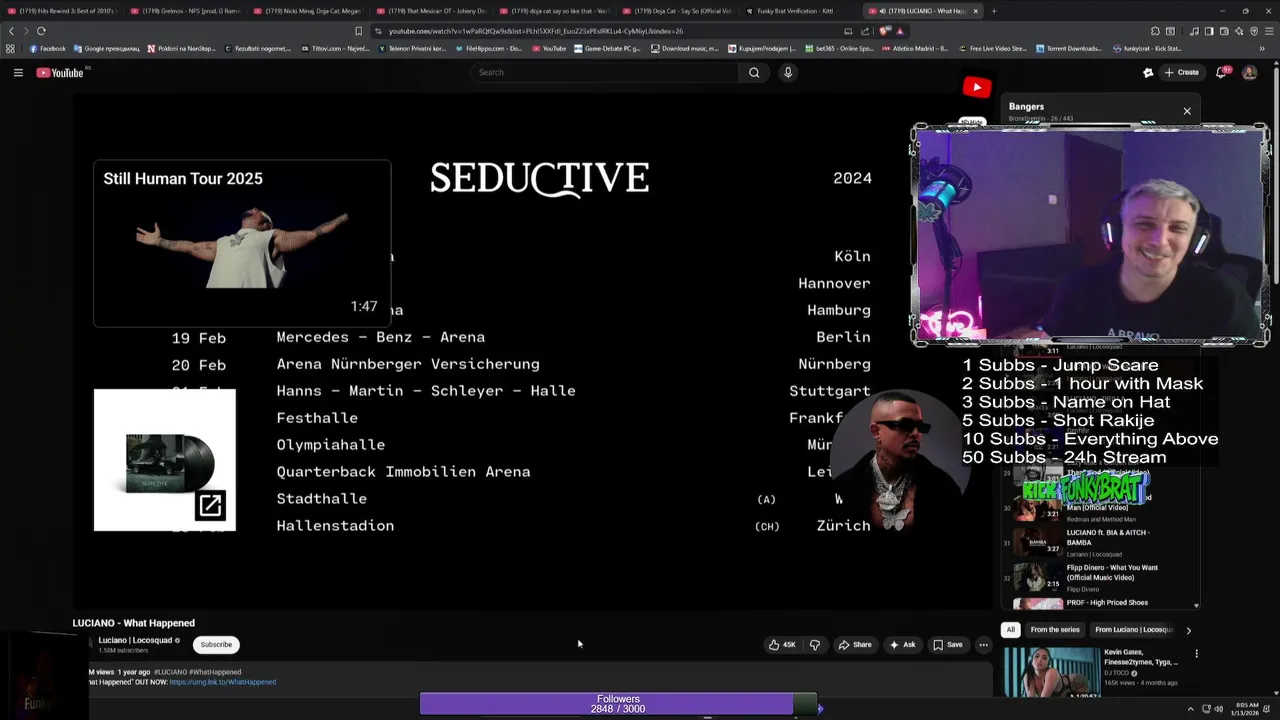This screenshot has width=1280, height=720.
Task: Open the account avatar menu
Action: click(x=1249, y=72)
